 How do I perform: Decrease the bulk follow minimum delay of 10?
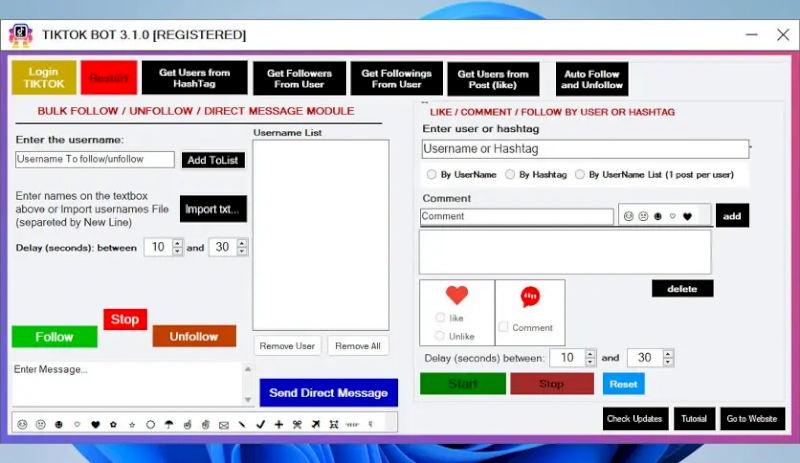[x=177, y=251]
